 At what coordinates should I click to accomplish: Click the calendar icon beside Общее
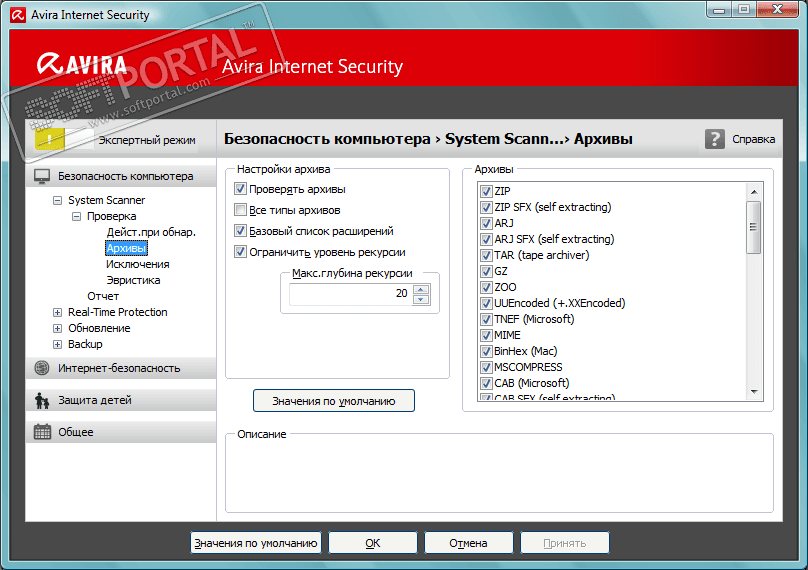coord(42,432)
